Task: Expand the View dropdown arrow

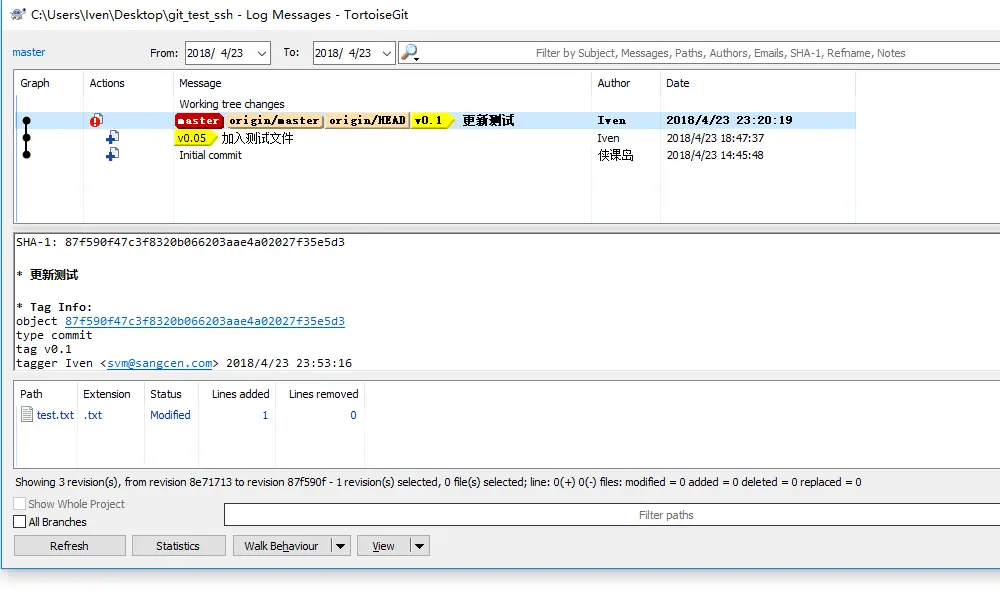Action: pos(419,546)
